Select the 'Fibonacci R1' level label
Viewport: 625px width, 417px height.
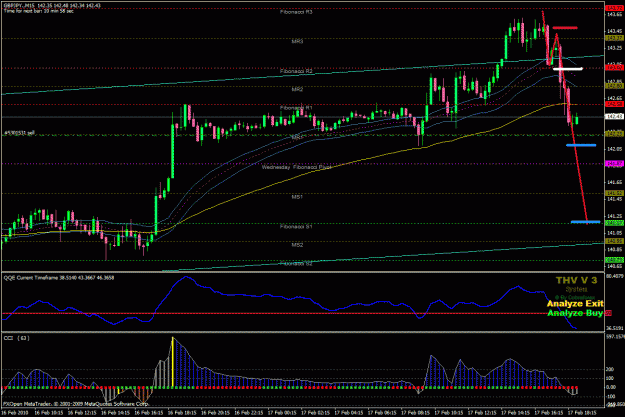[297, 108]
